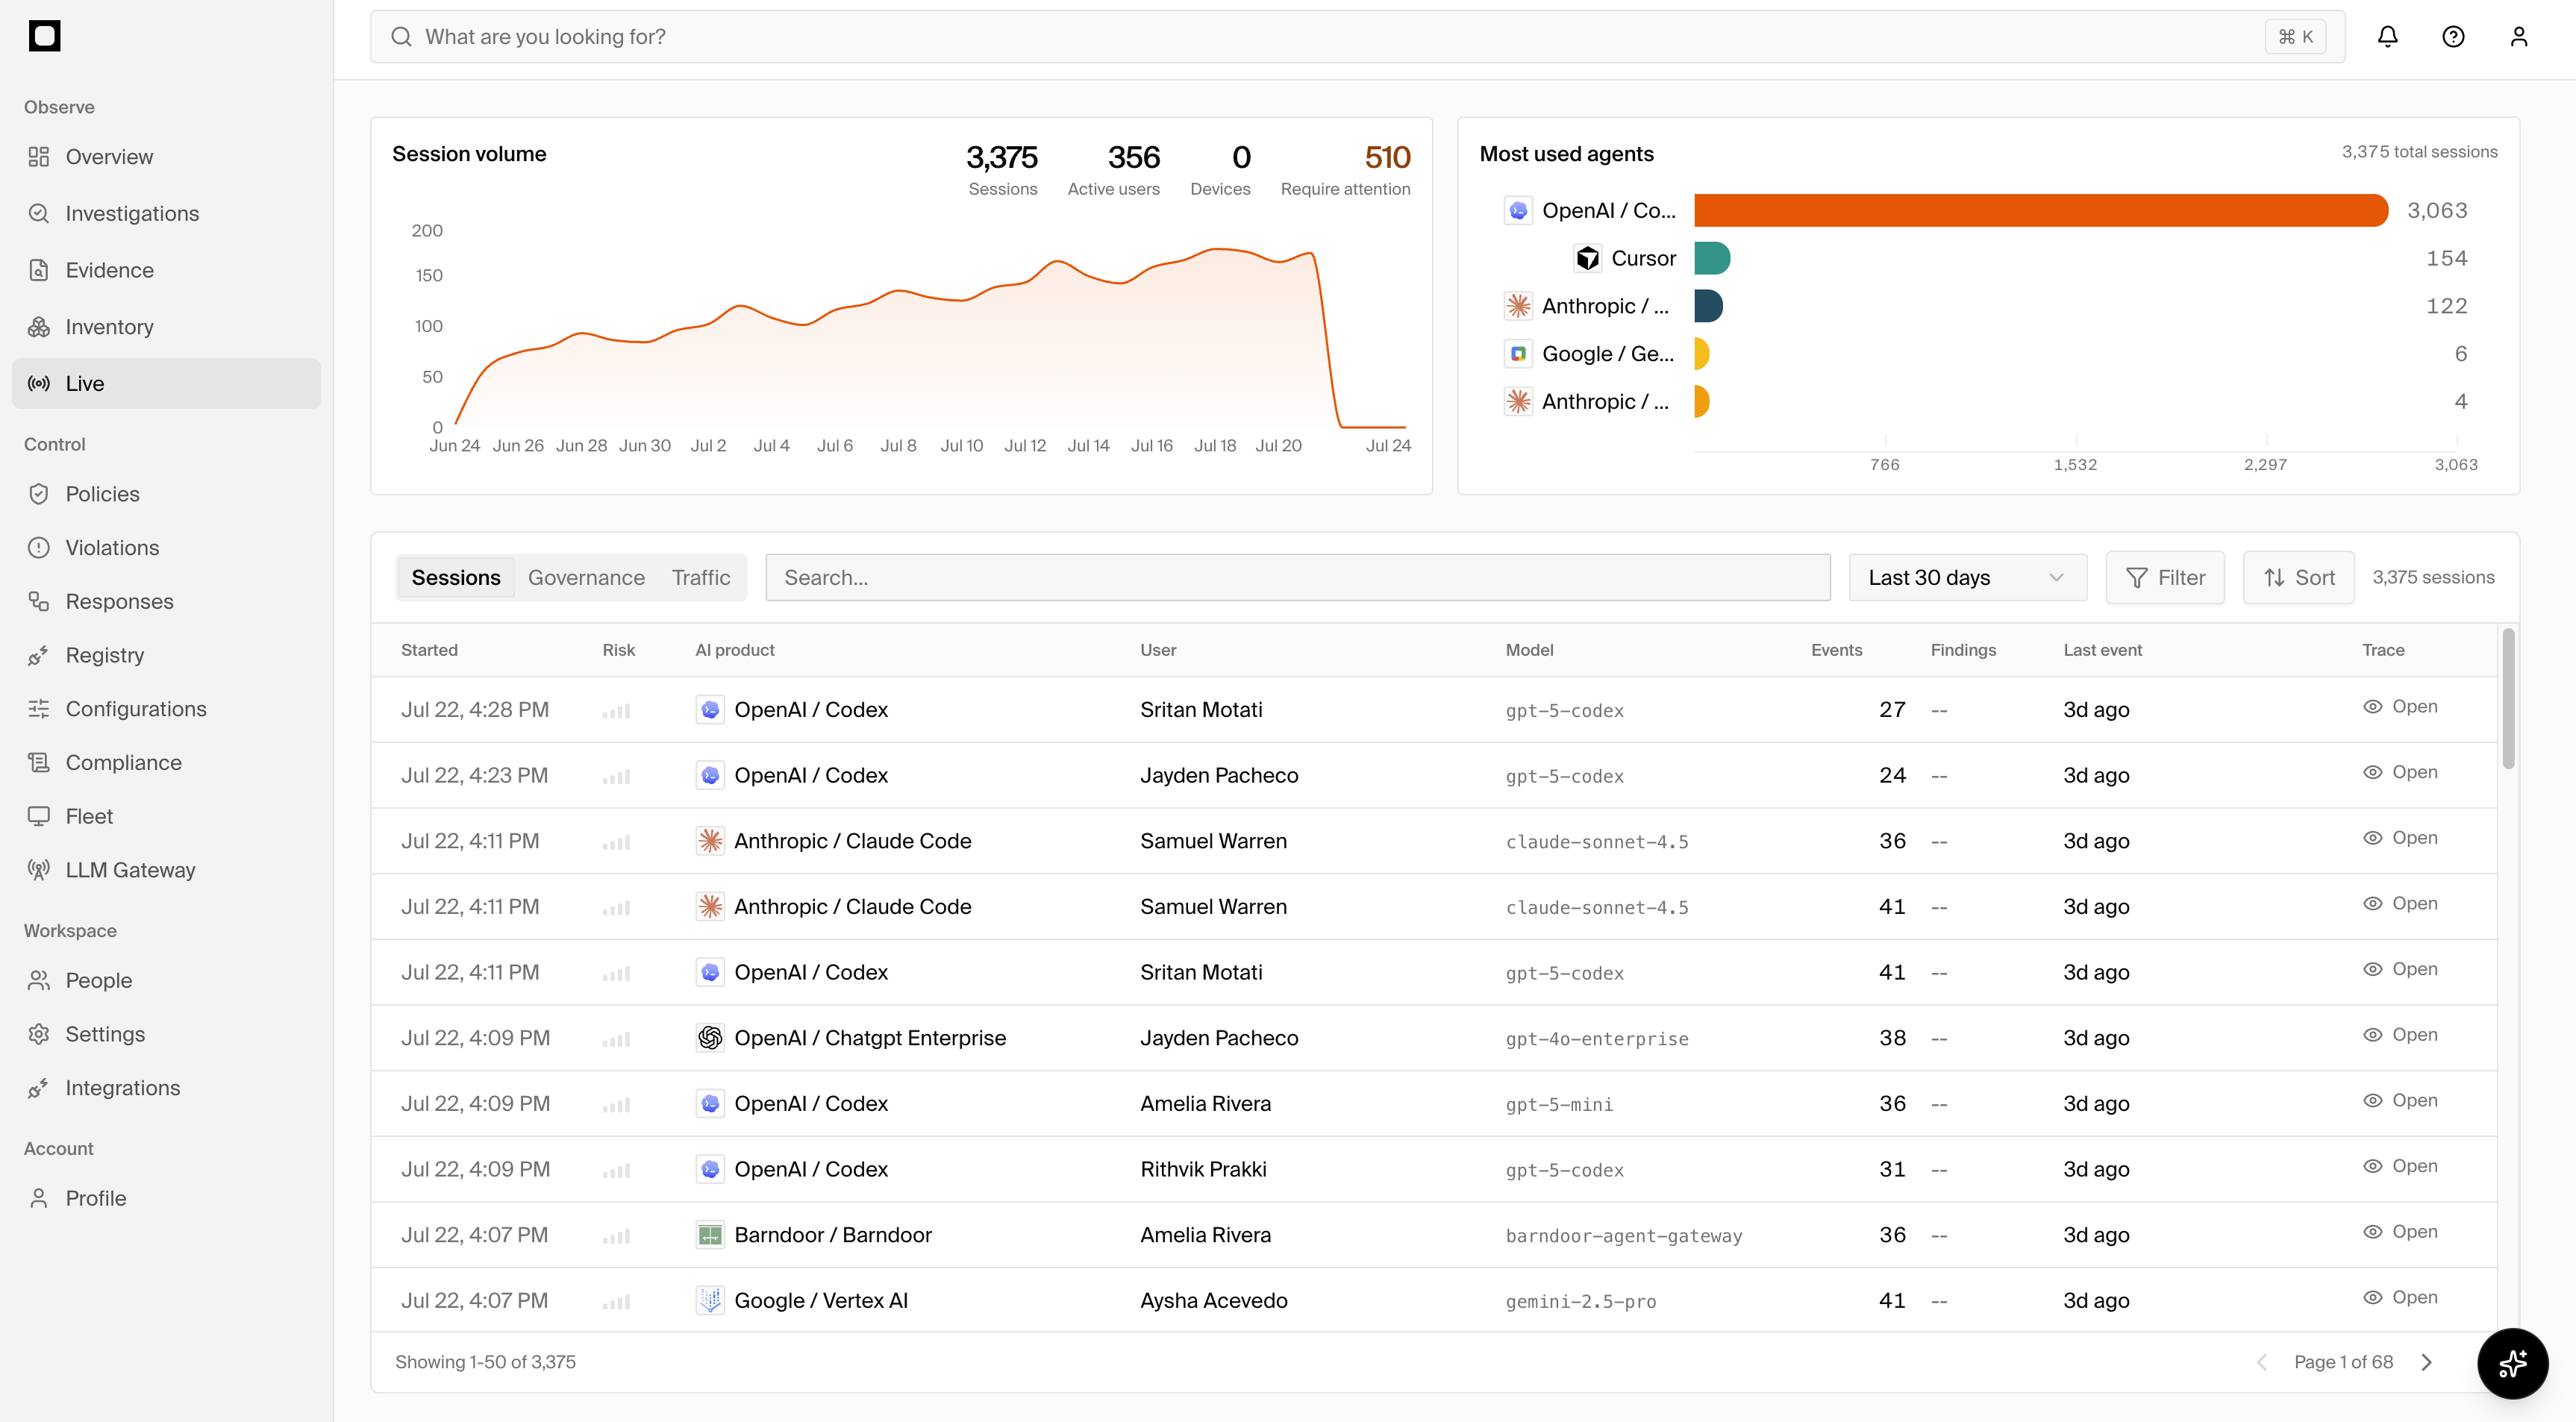2576x1422 pixels.
Task: Click the Fleet monitor icon
Action: pos(39,816)
